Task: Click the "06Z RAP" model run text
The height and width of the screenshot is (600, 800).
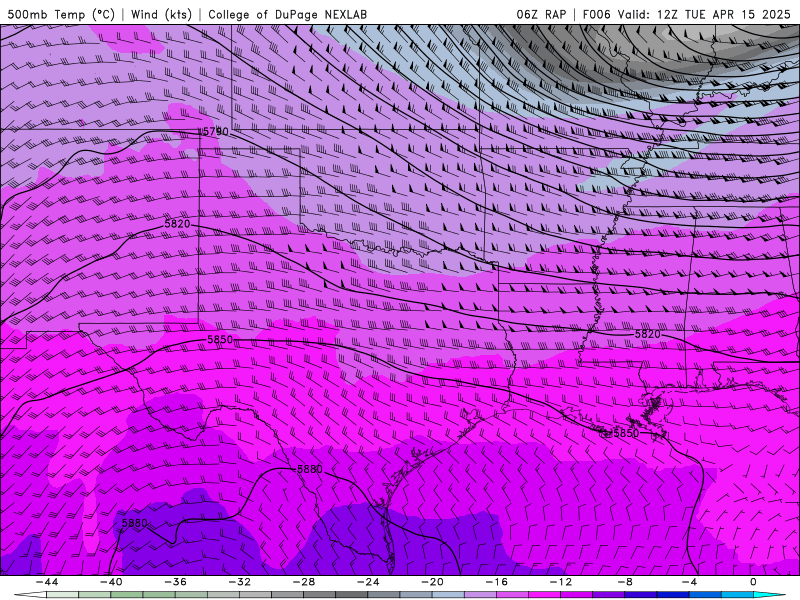Action: click(x=541, y=14)
